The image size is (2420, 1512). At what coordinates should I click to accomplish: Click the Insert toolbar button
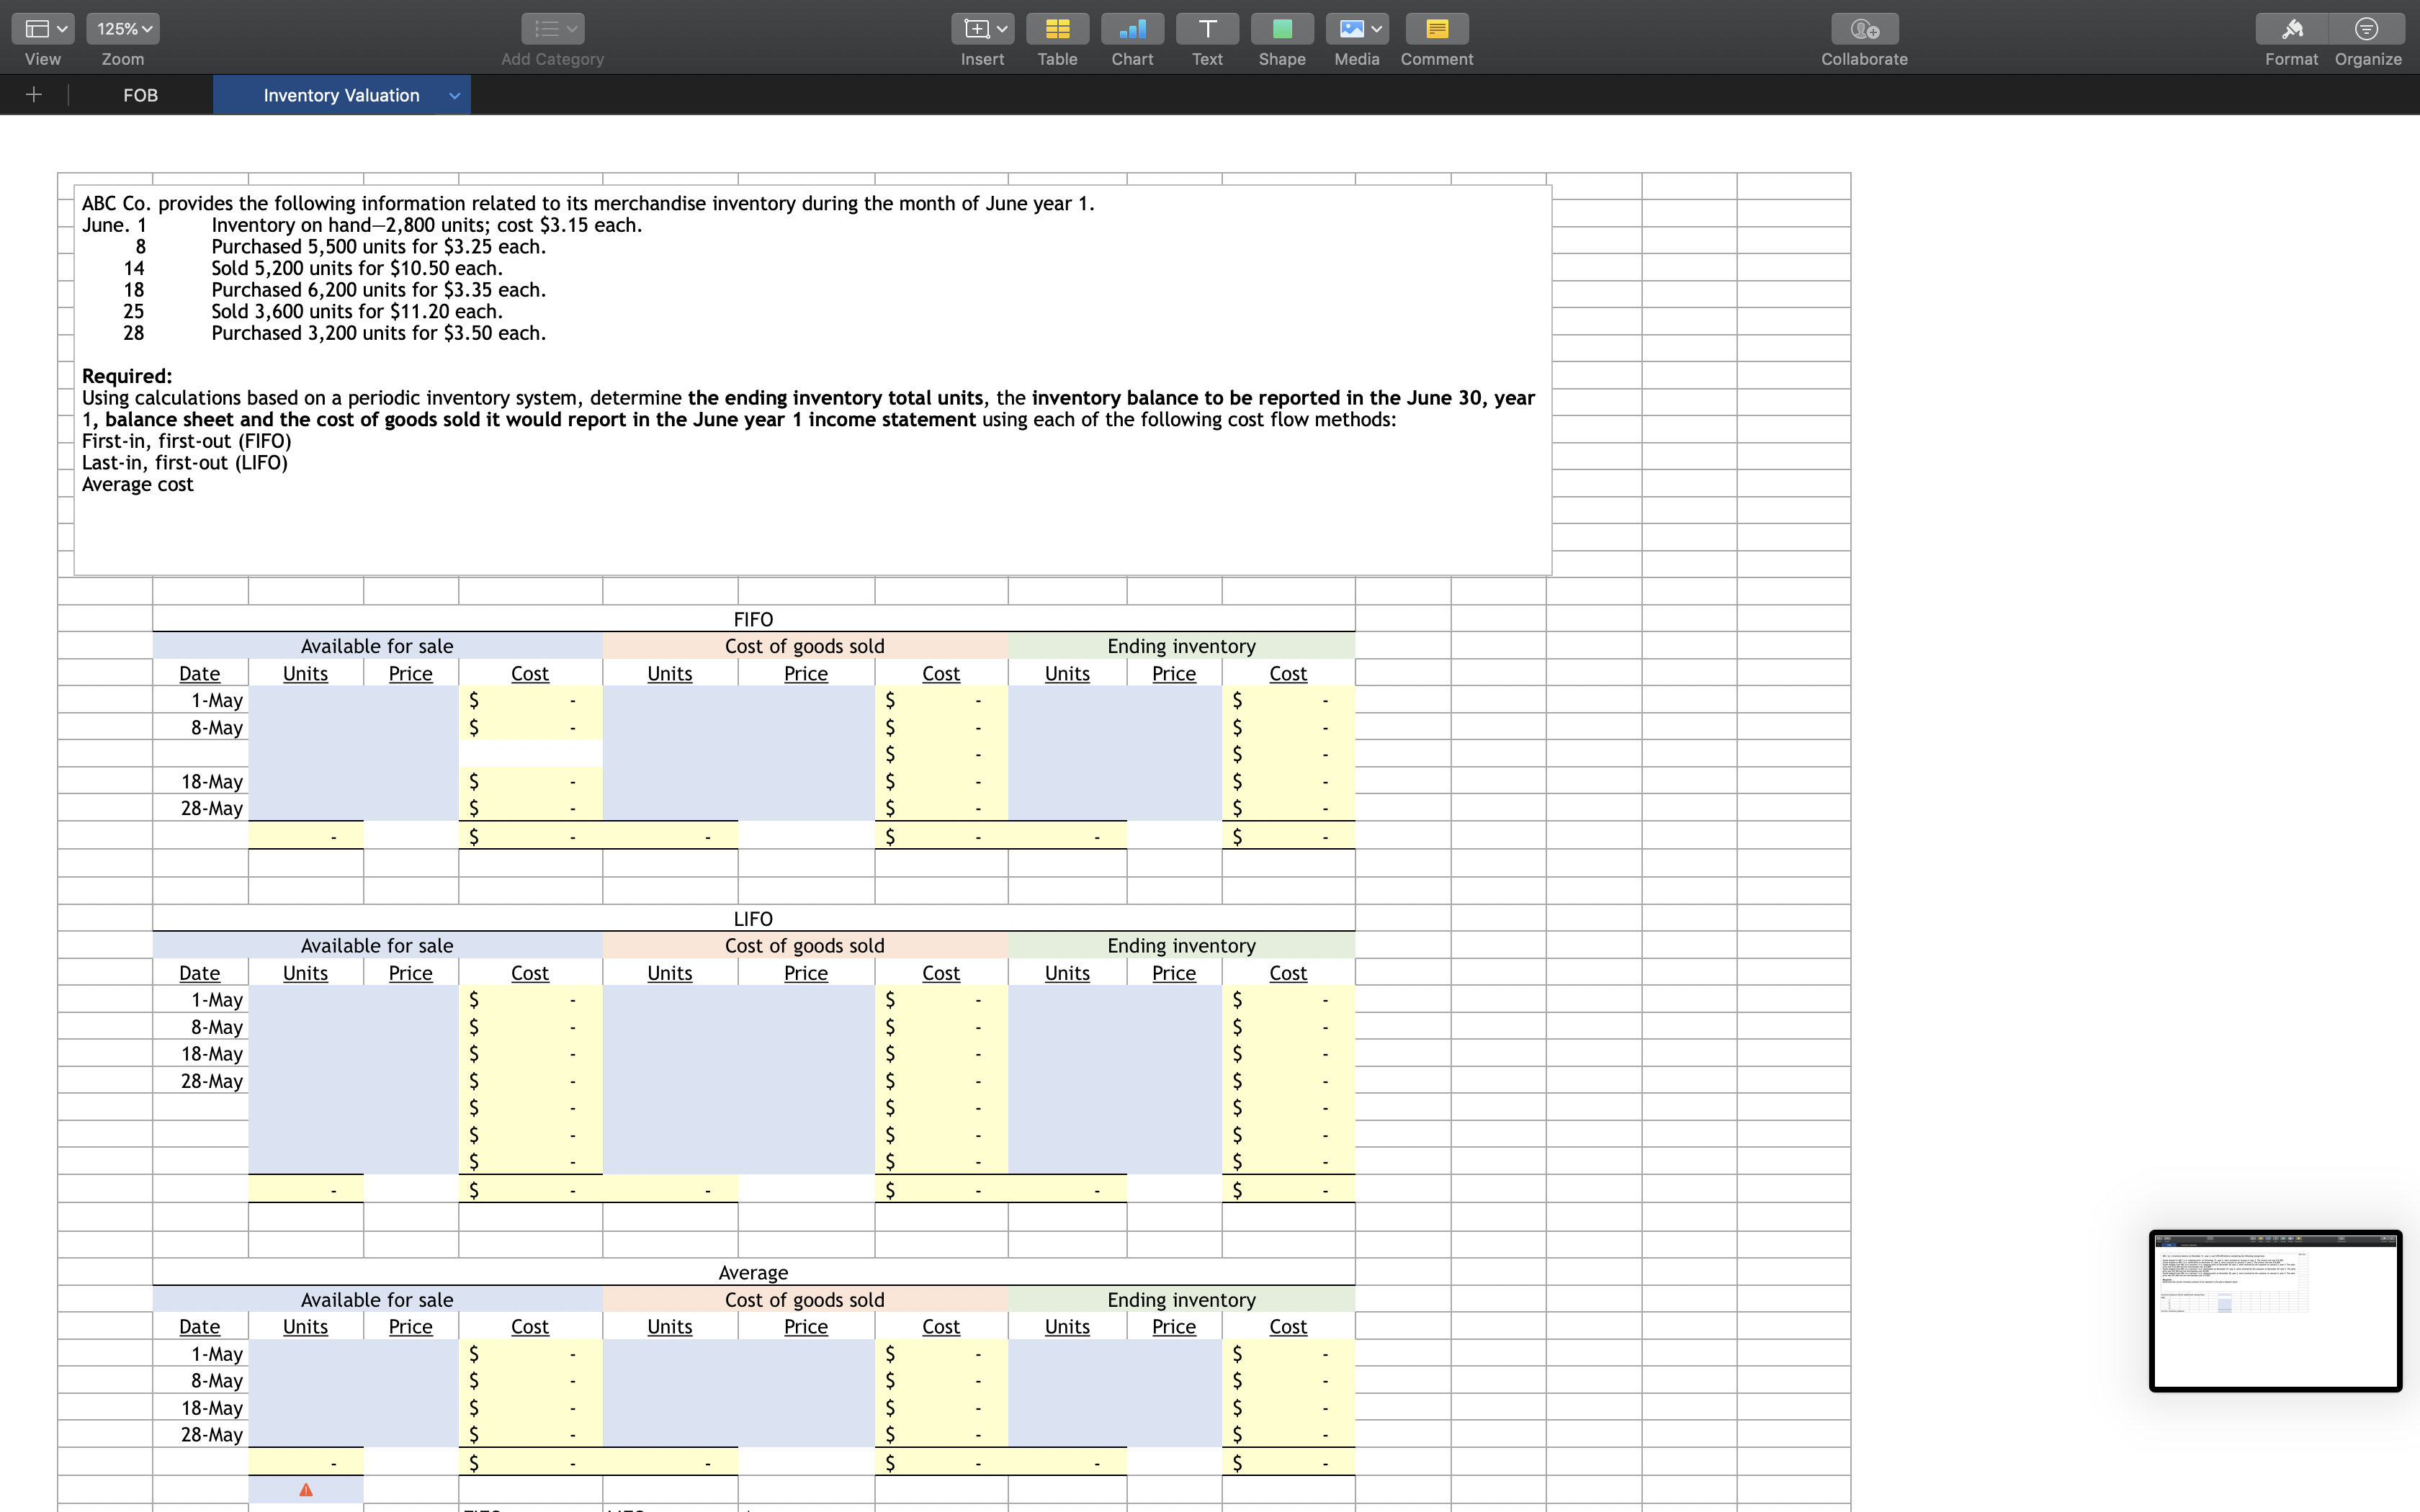coord(981,29)
